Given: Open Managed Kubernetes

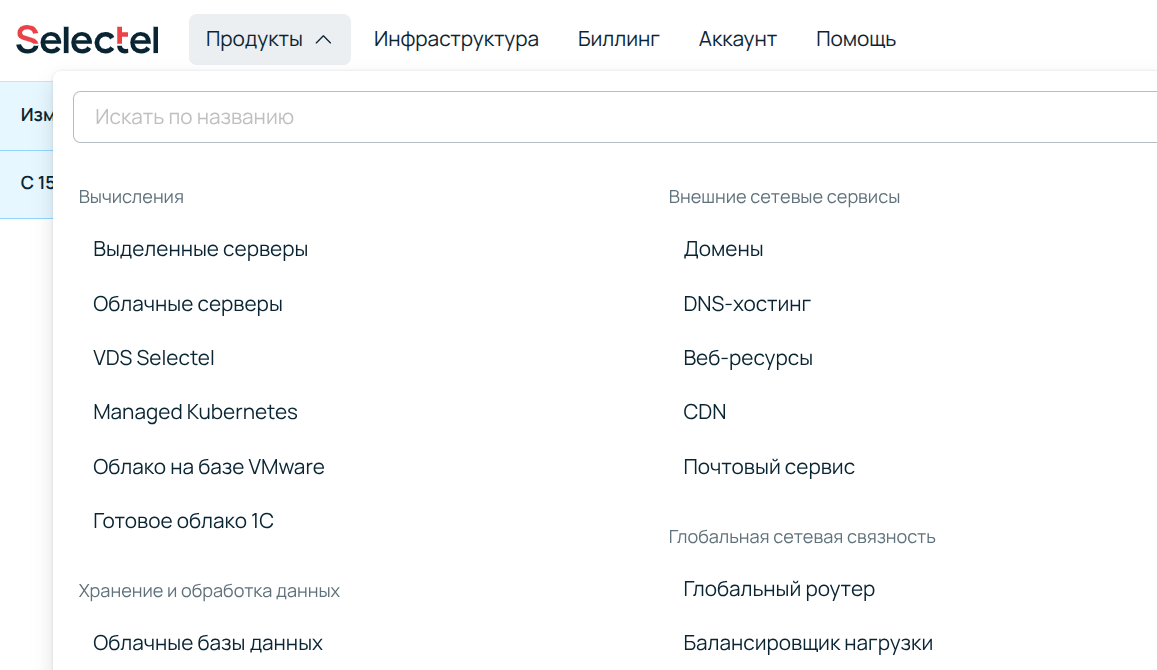Looking at the screenshot, I should 194,411.
